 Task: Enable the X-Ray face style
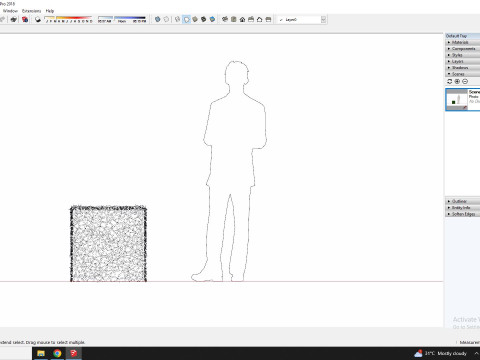[158, 19]
